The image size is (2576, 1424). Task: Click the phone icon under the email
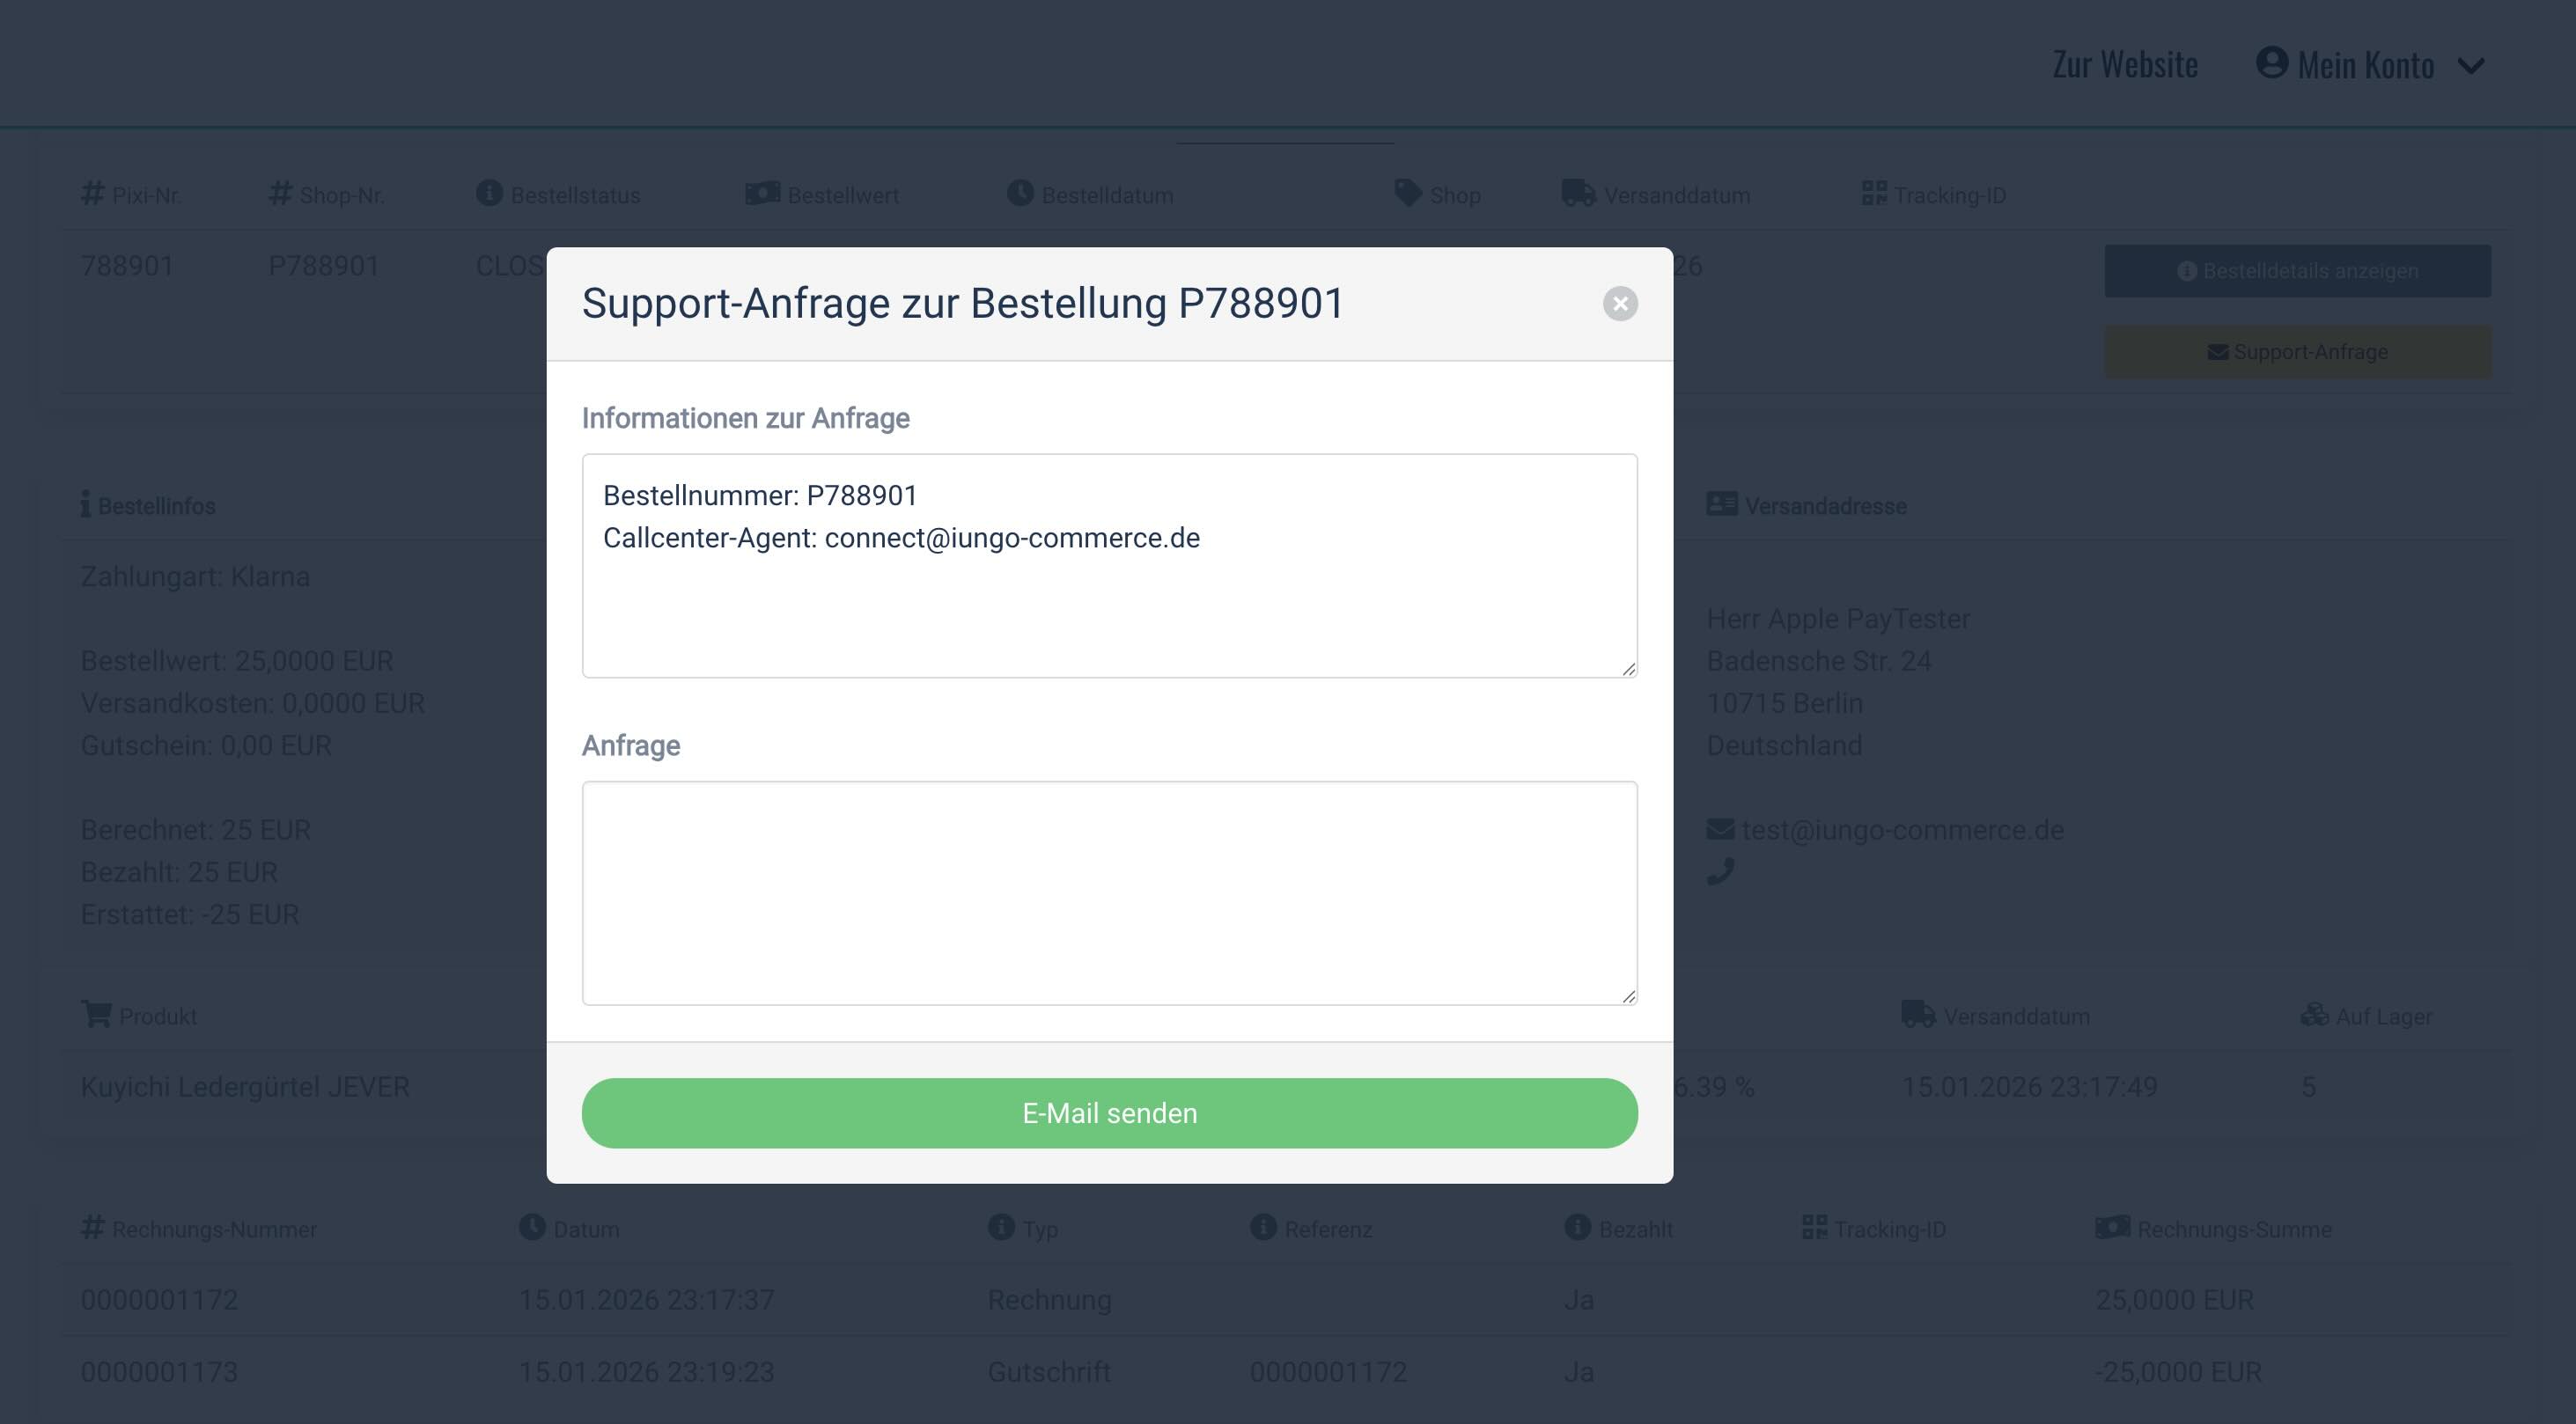point(1720,872)
